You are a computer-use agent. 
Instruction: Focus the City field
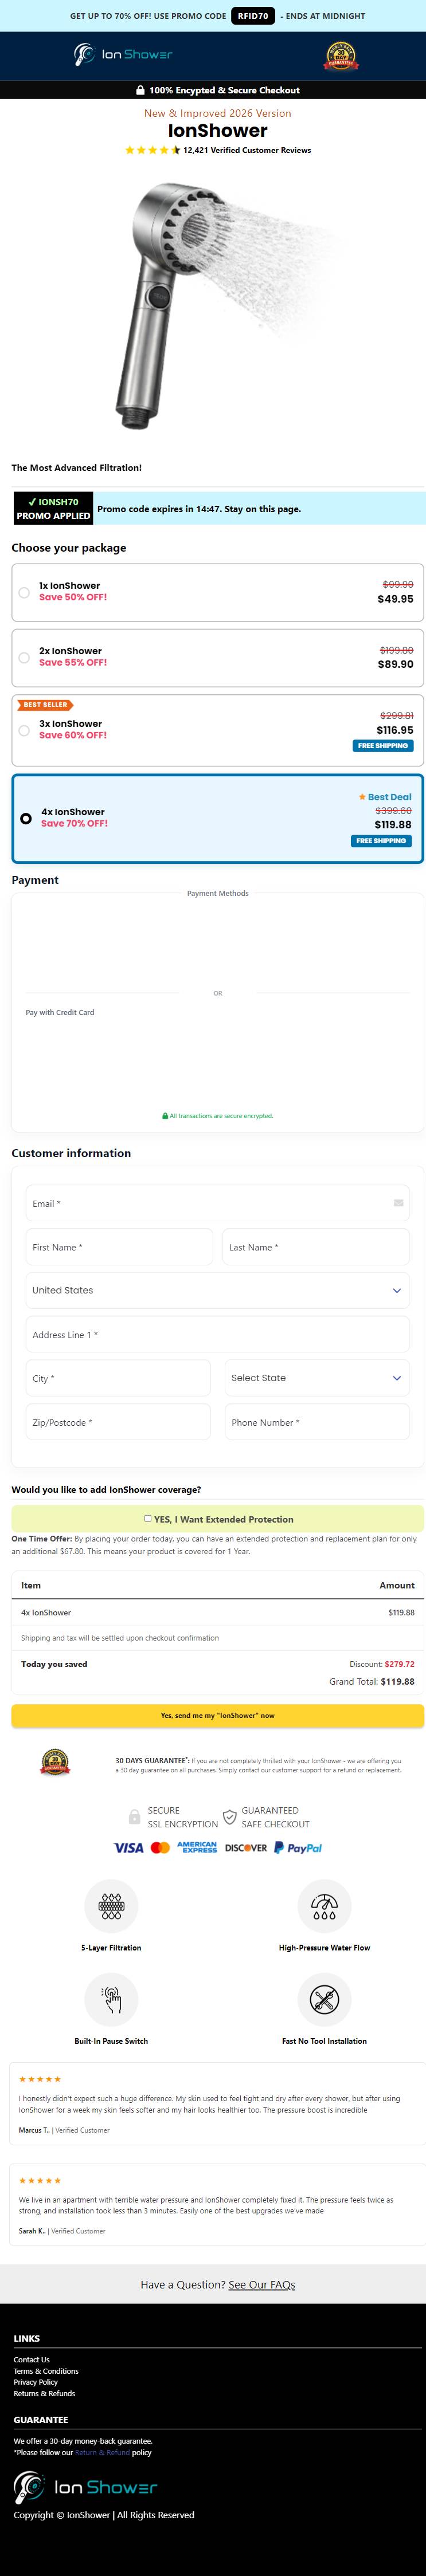[118, 1378]
